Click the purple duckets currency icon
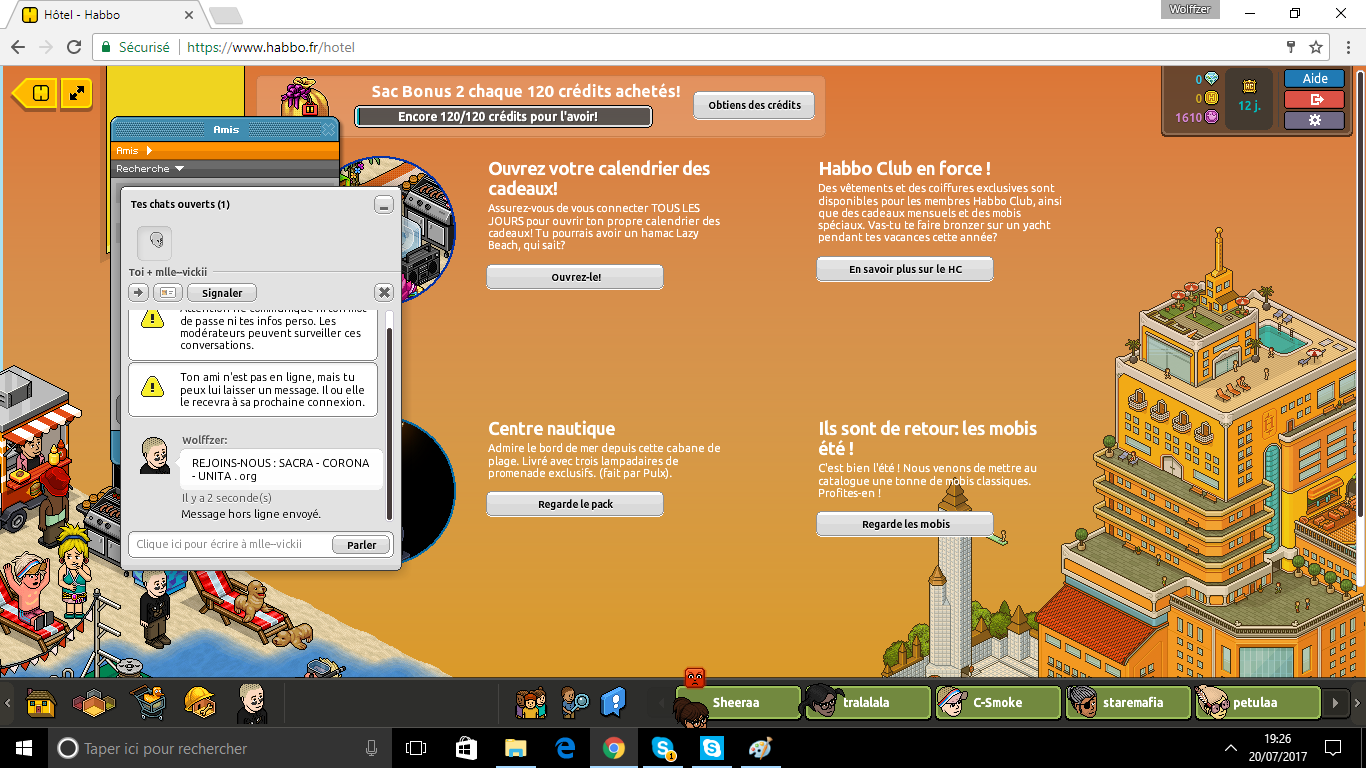The image size is (1366, 768). tap(1211, 117)
